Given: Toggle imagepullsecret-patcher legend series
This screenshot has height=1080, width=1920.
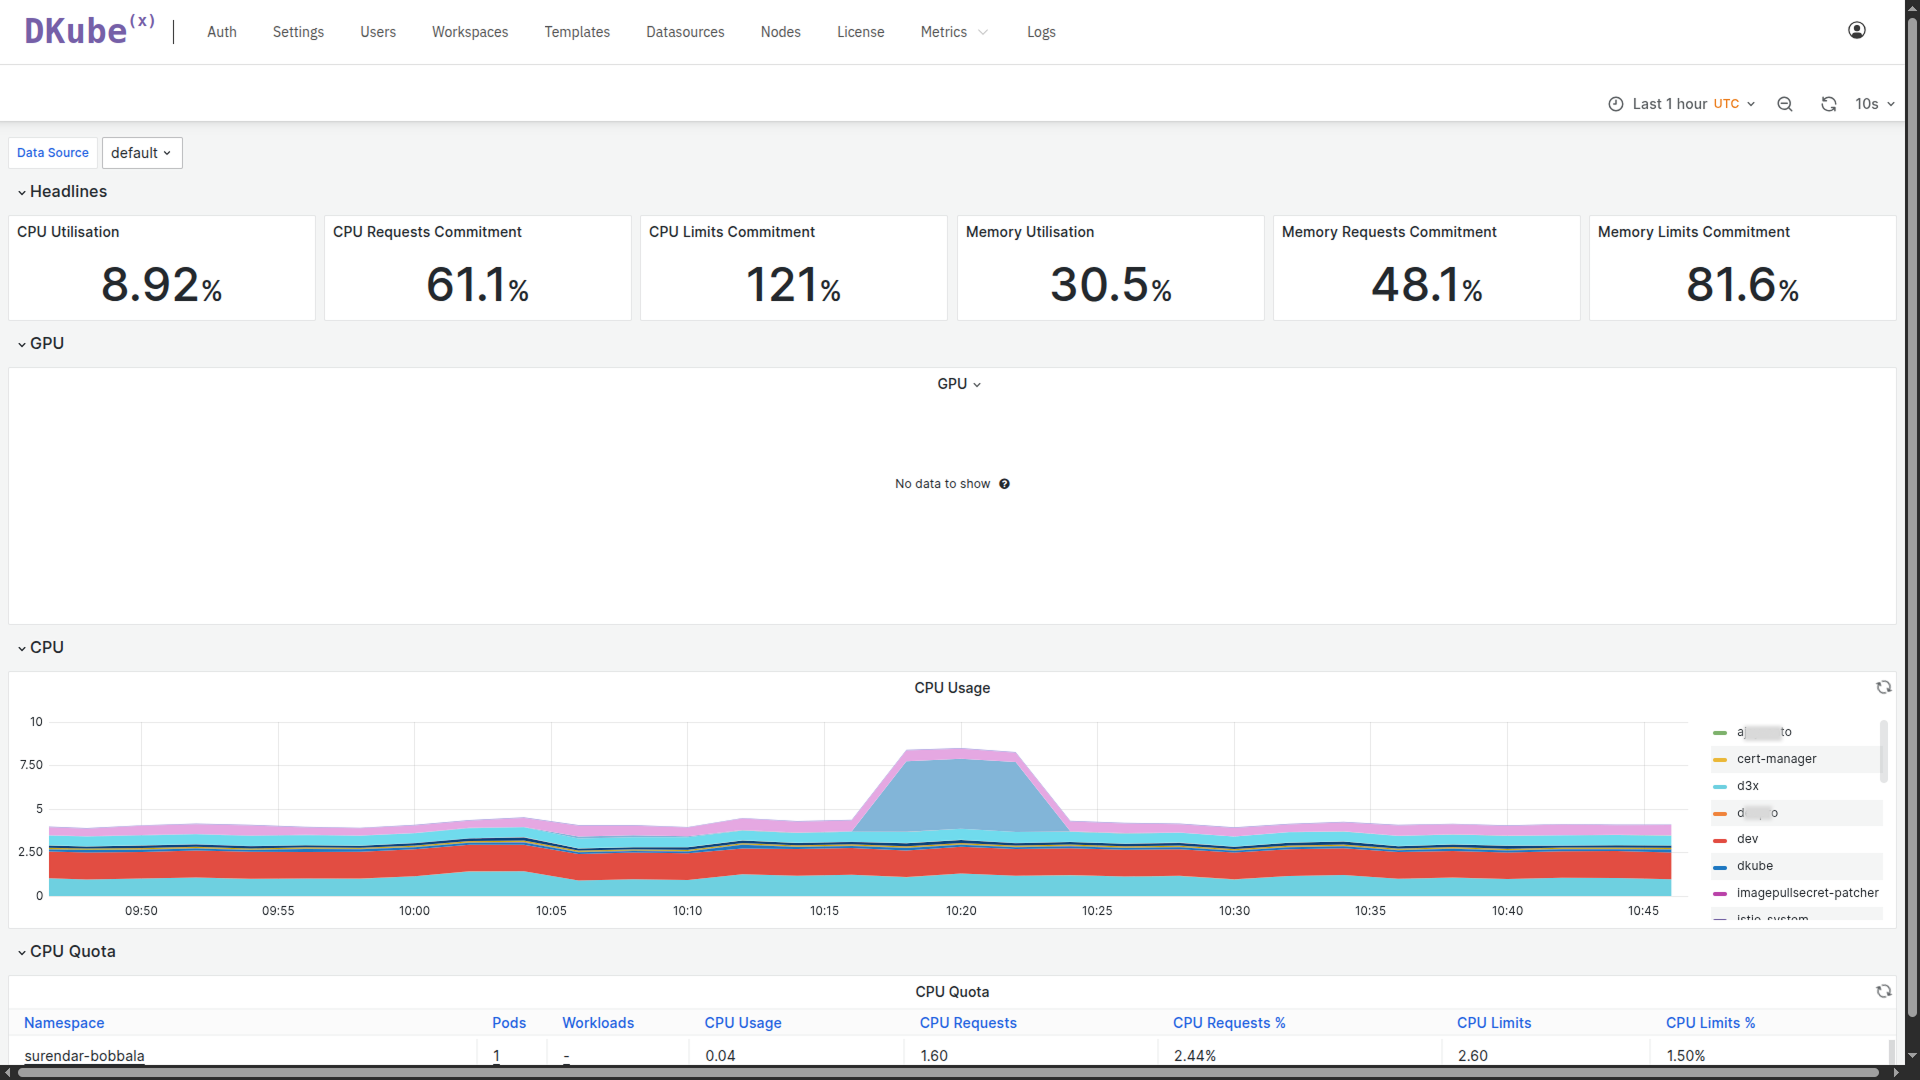Looking at the screenshot, I should (1807, 893).
